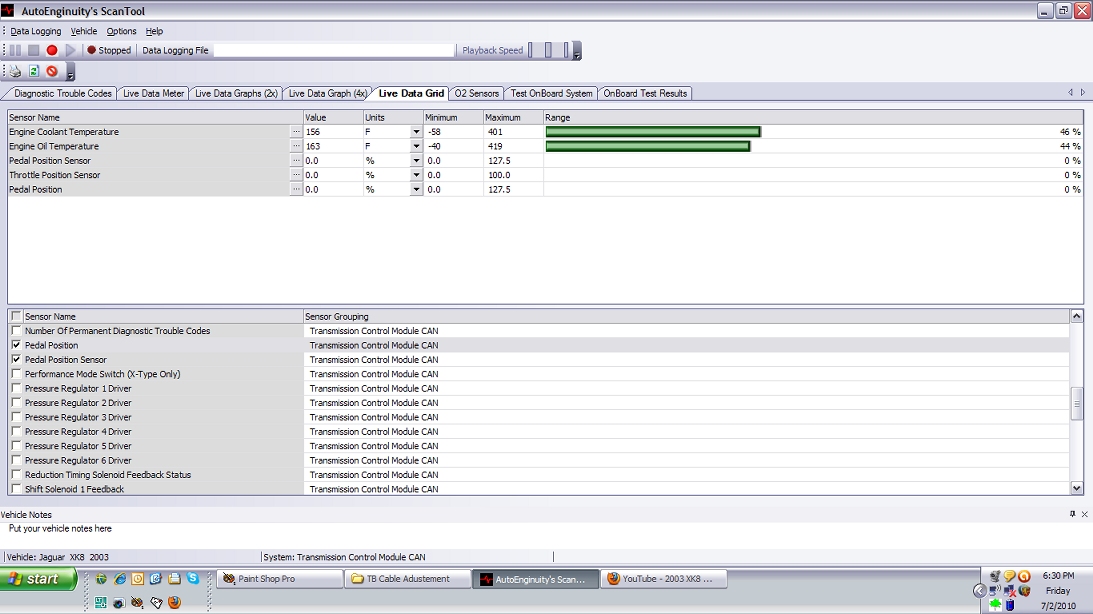Image resolution: width=1093 pixels, height=614 pixels.
Task: Check Performance Mode Switch (X-Type Only)
Action: [x=16, y=374]
